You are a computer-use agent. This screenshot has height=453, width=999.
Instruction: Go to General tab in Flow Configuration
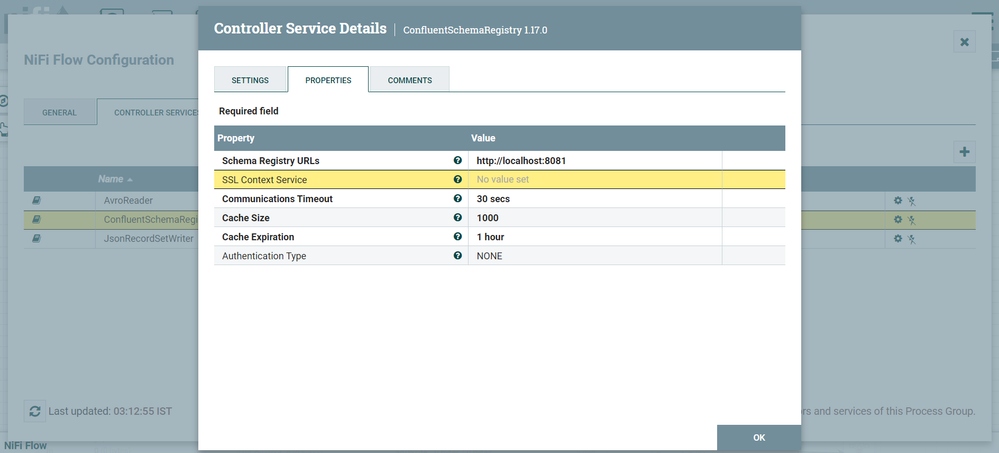coord(59,113)
